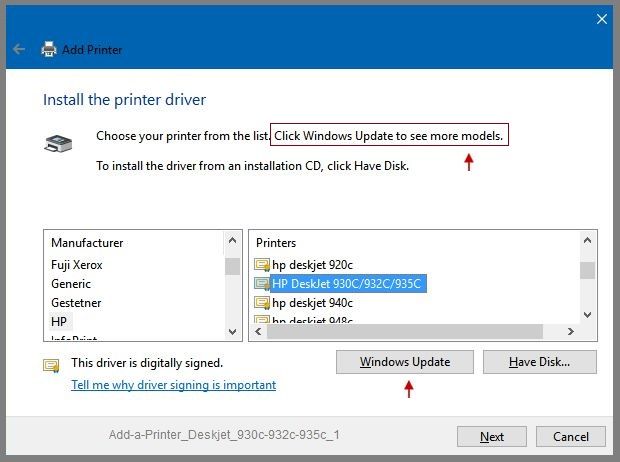This screenshot has width=620, height=462.
Task: Select Fuji Xerox manufacturer
Action: pyautogui.click(x=77, y=265)
